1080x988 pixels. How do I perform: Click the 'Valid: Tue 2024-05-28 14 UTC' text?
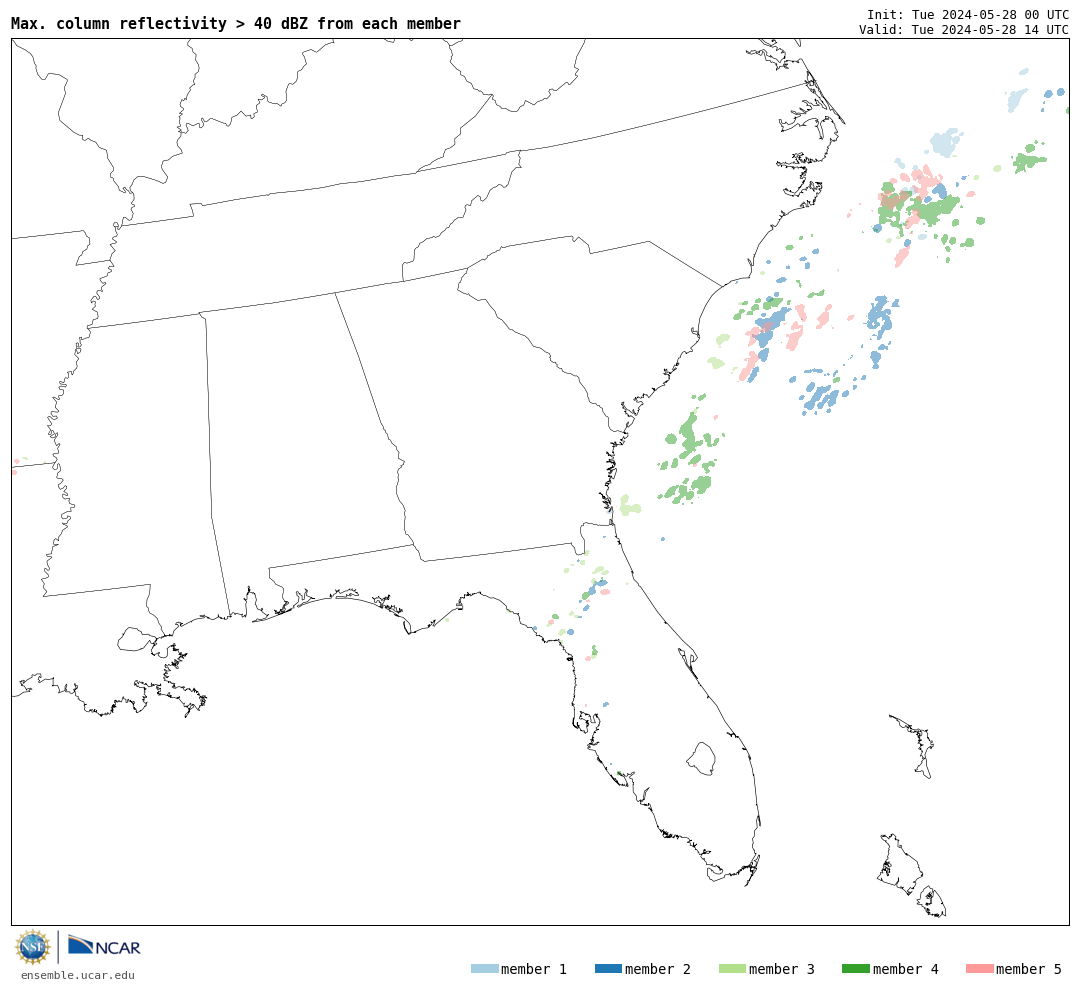click(964, 30)
